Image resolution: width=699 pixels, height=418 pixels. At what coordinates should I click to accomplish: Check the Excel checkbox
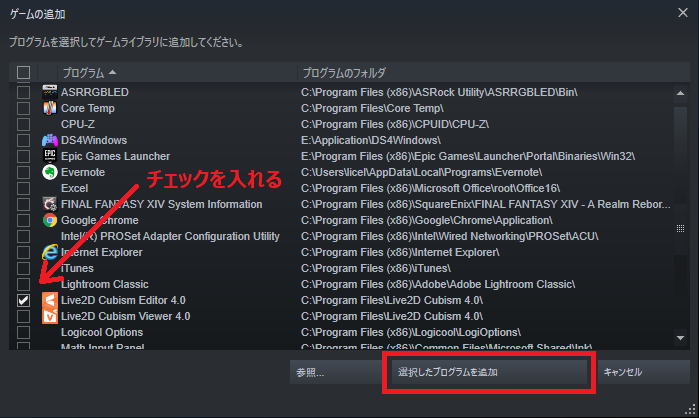[23, 189]
